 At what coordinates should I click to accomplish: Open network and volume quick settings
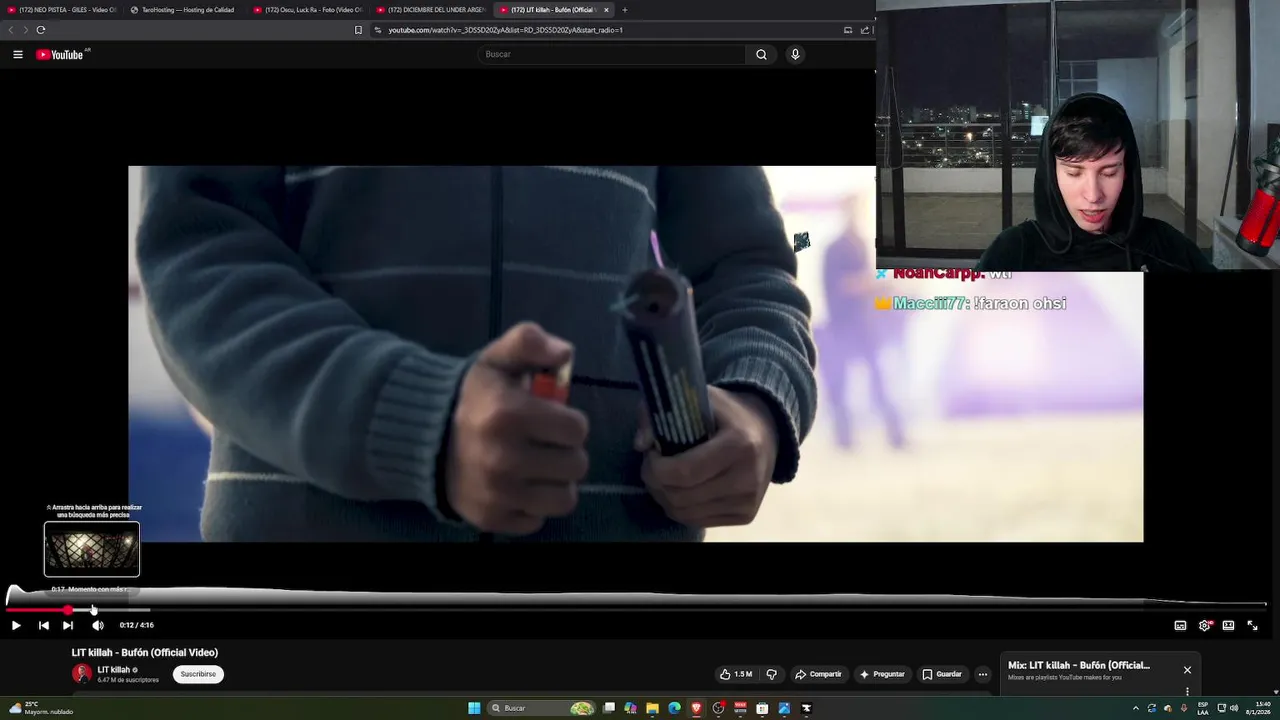click(x=1227, y=708)
